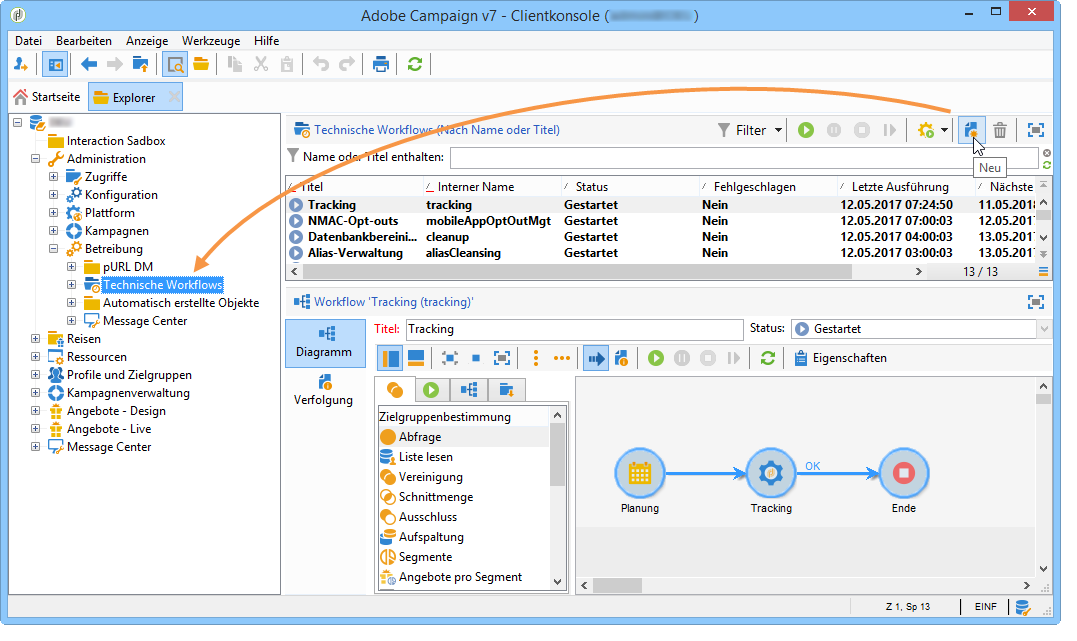Click the New workflow icon

pos(971,130)
